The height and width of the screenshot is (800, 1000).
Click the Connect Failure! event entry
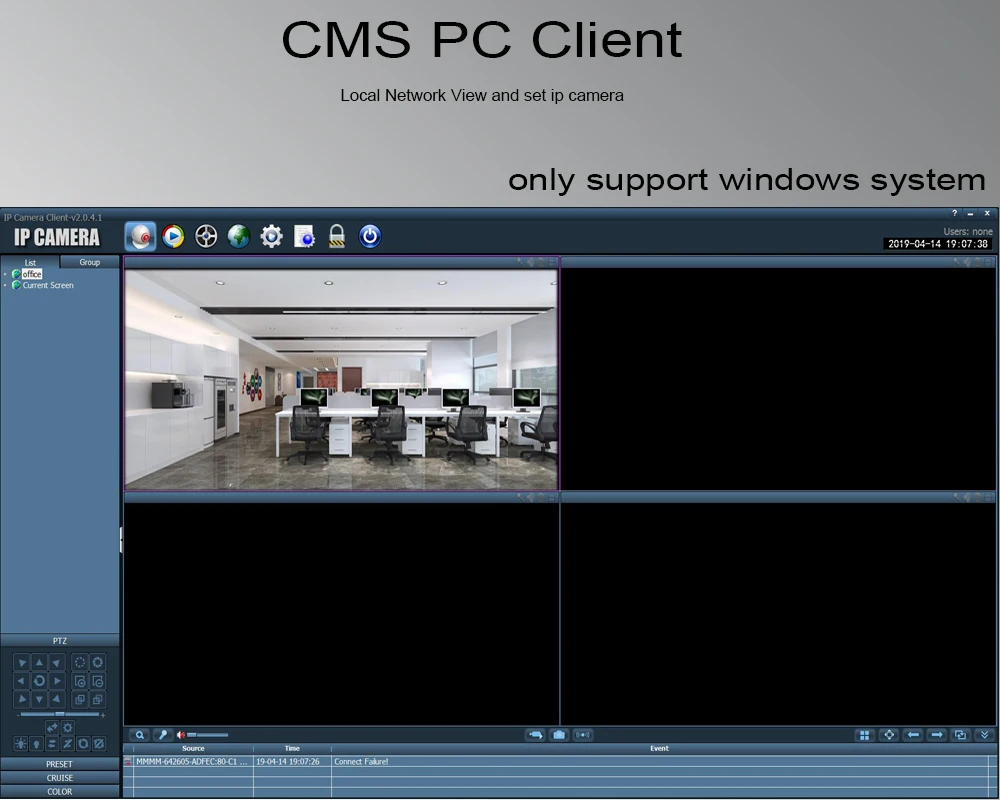click(x=361, y=762)
